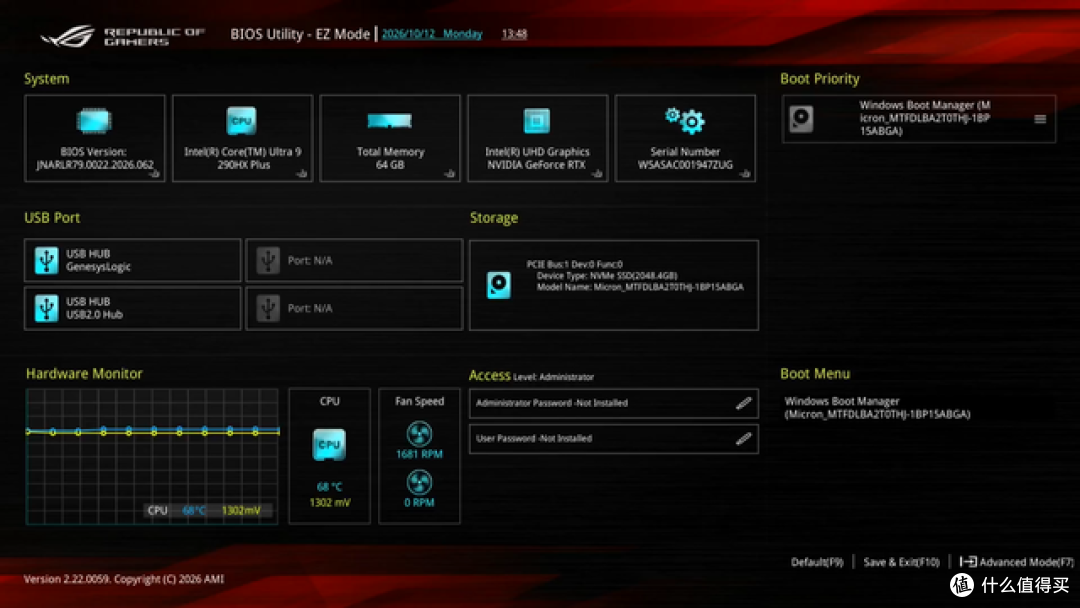Viewport: 1080px width, 608px height.
Task: Edit Administrator Password with pencil icon
Action: [743, 403]
